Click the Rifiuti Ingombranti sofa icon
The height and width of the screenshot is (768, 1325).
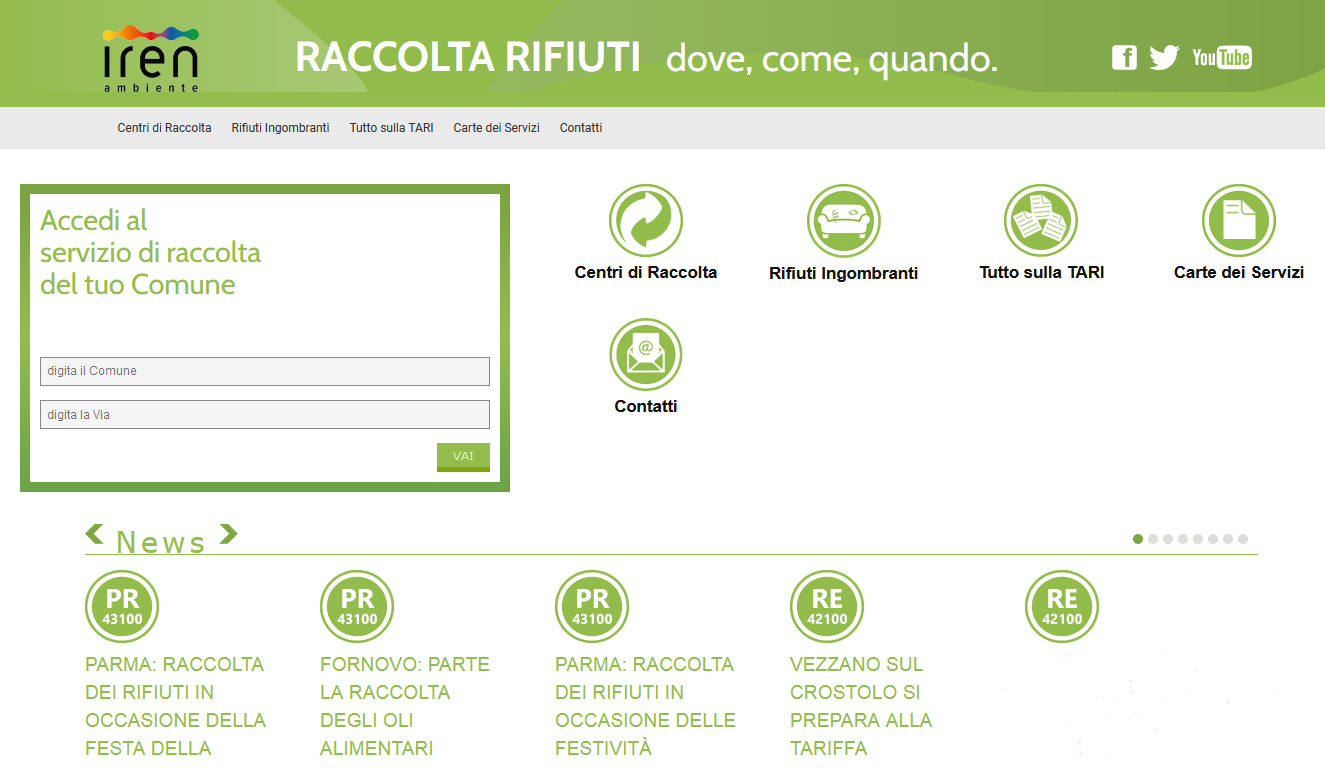click(x=843, y=221)
